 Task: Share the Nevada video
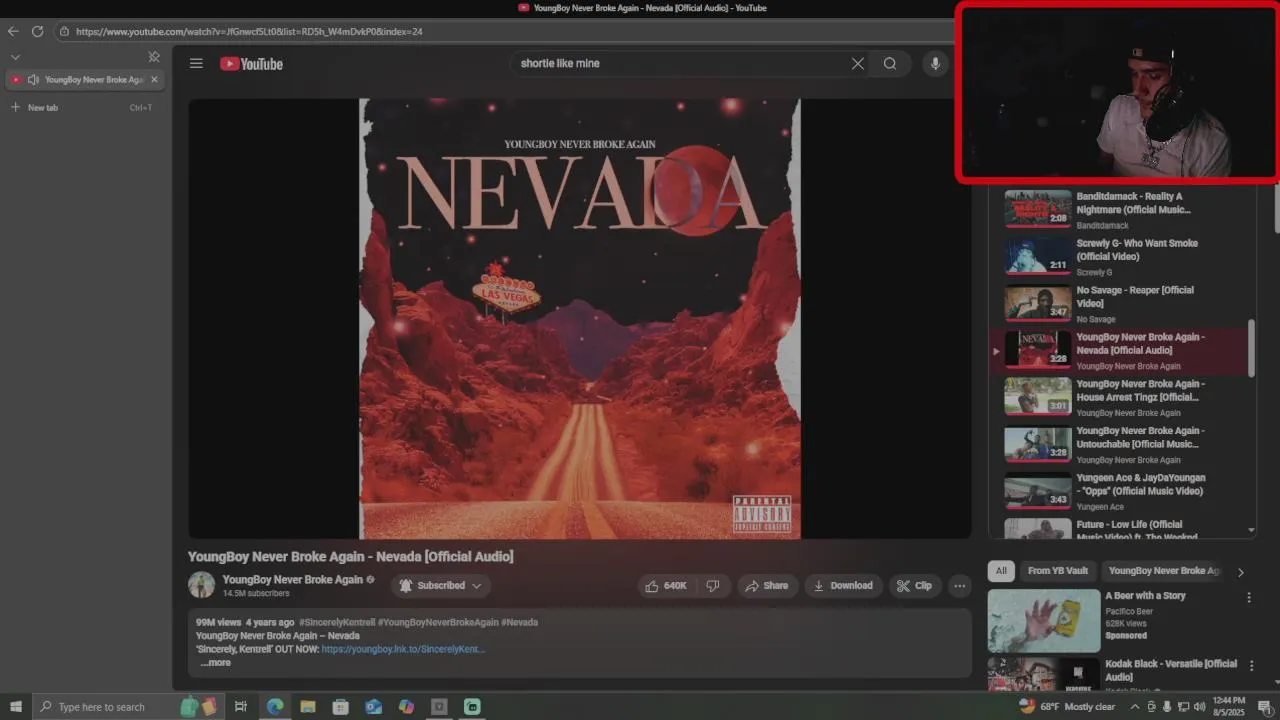pos(767,586)
